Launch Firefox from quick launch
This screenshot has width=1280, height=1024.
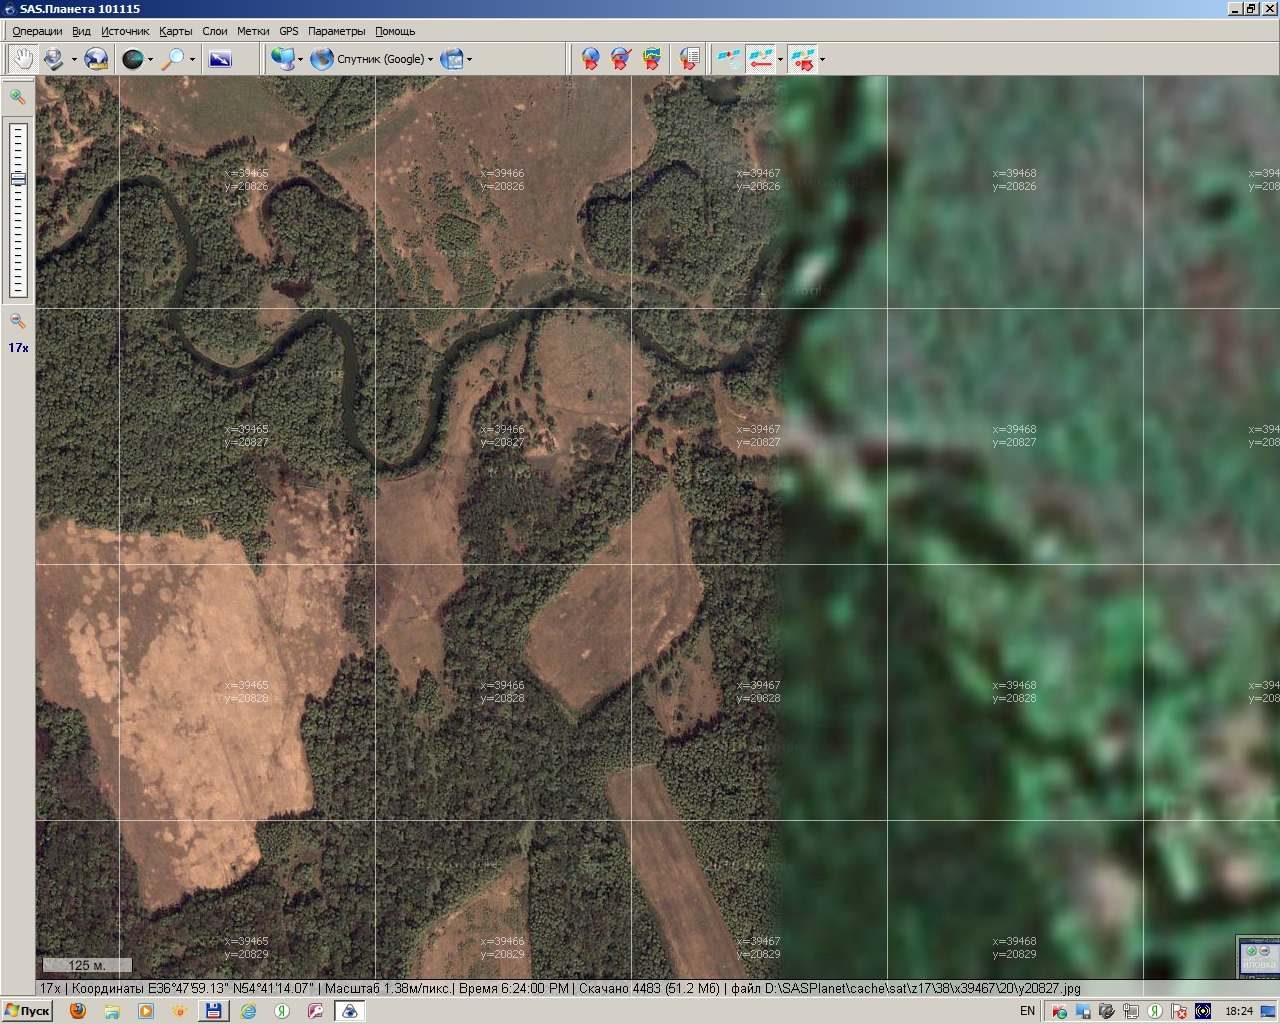[x=78, y=1011]
